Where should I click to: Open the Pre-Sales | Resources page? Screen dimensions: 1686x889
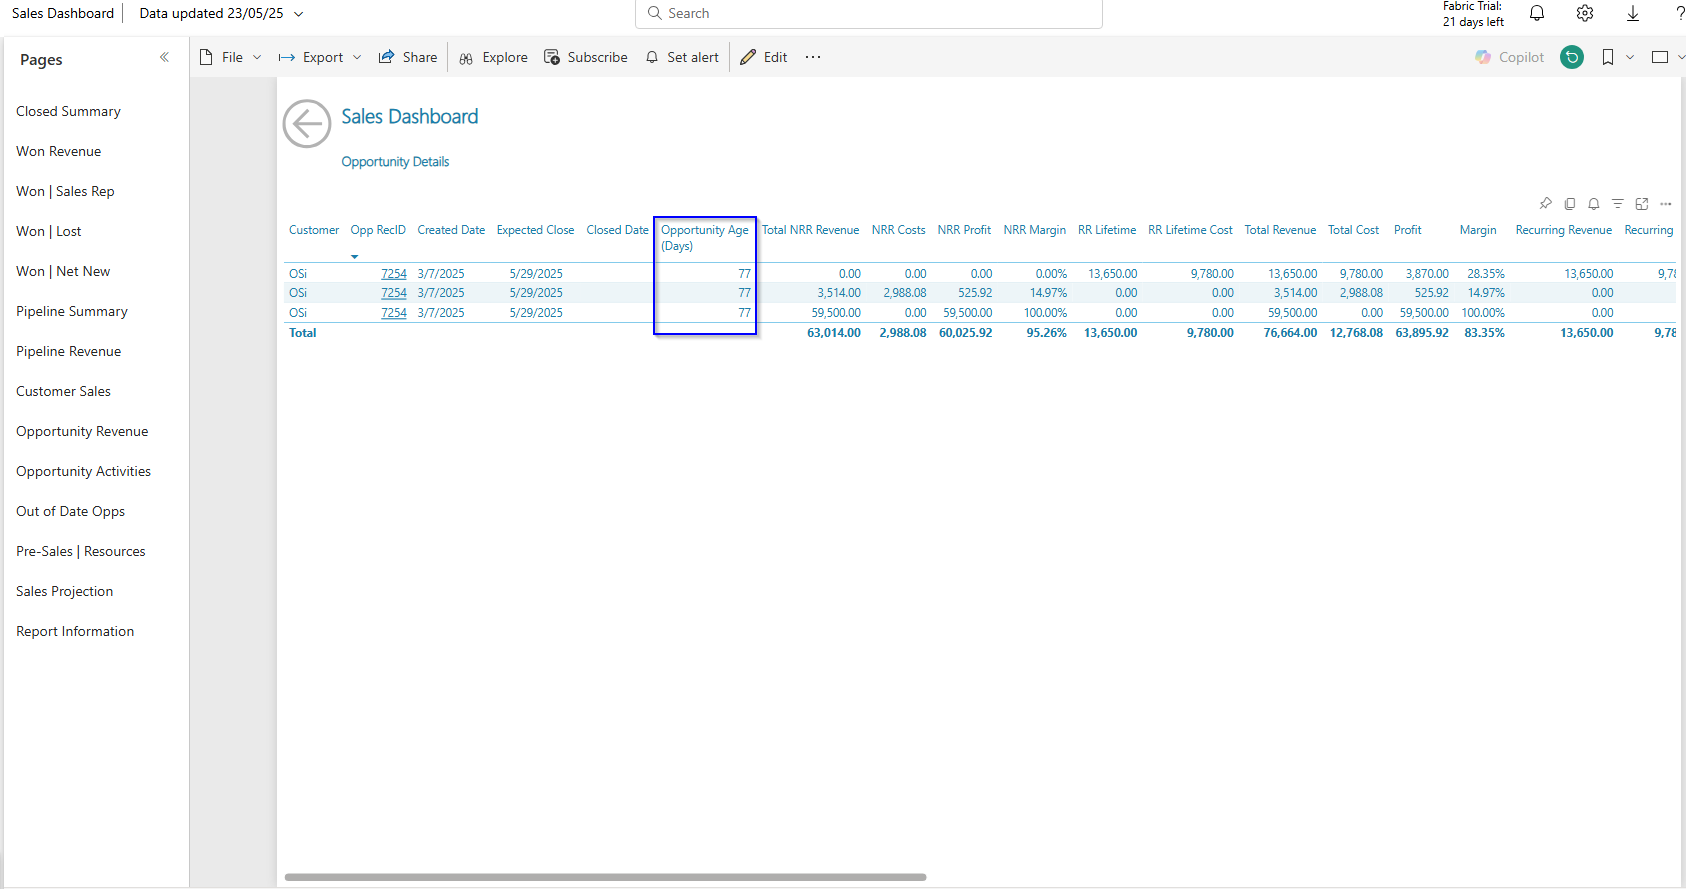pos(80,551)
